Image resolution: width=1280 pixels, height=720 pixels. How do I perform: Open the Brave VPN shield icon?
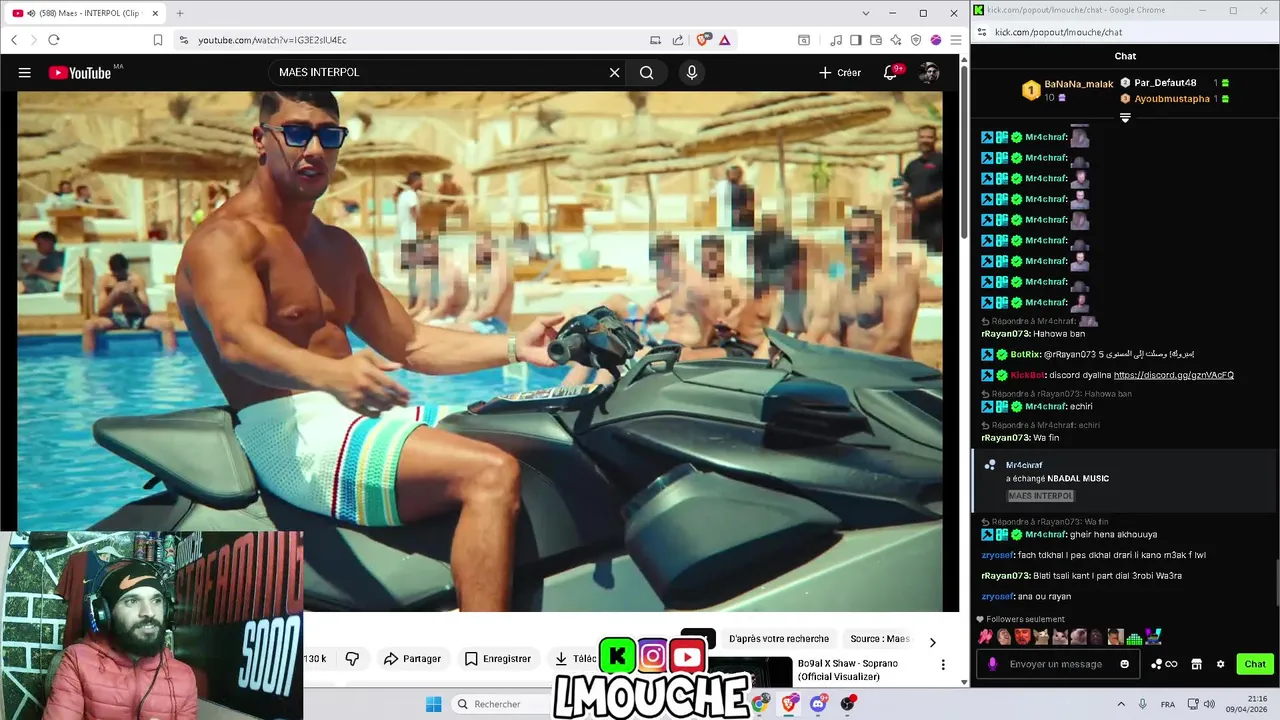click(916, 40)
